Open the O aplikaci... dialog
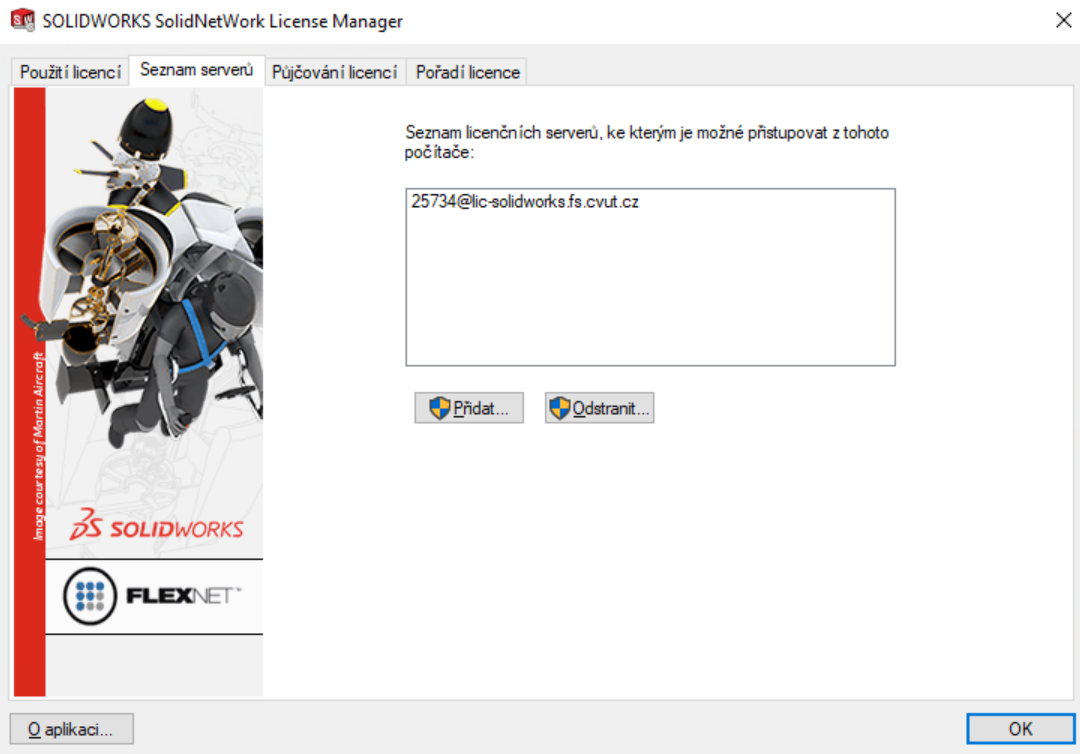The image size is (1080, 754). pyautogui.click(x=71, y=729)
